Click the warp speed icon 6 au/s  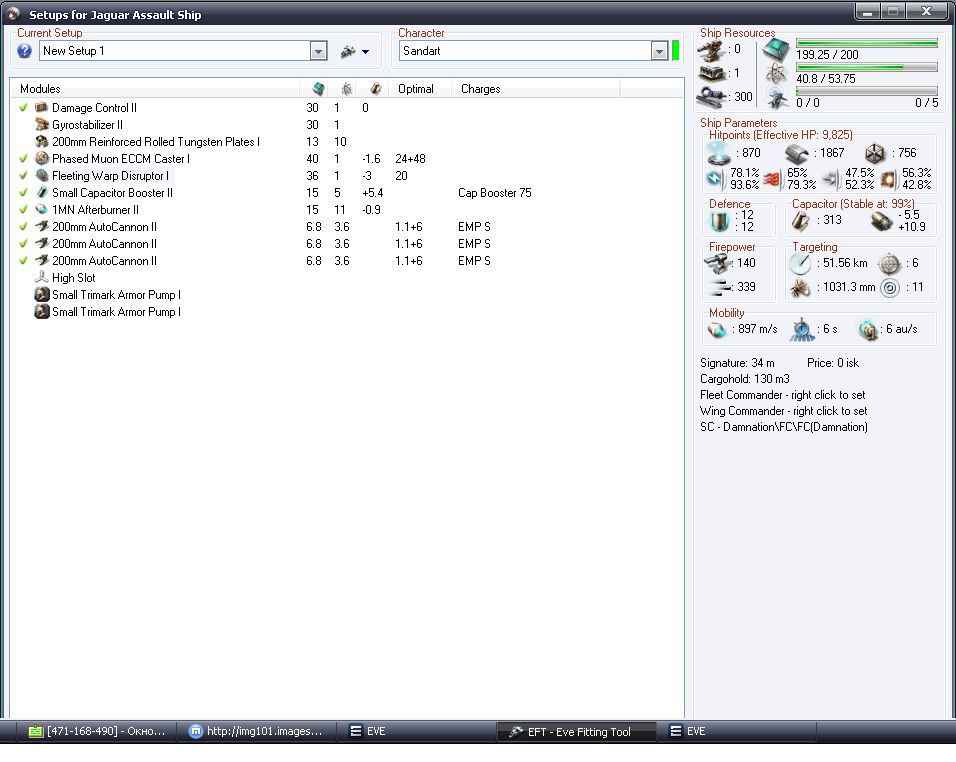867,330
